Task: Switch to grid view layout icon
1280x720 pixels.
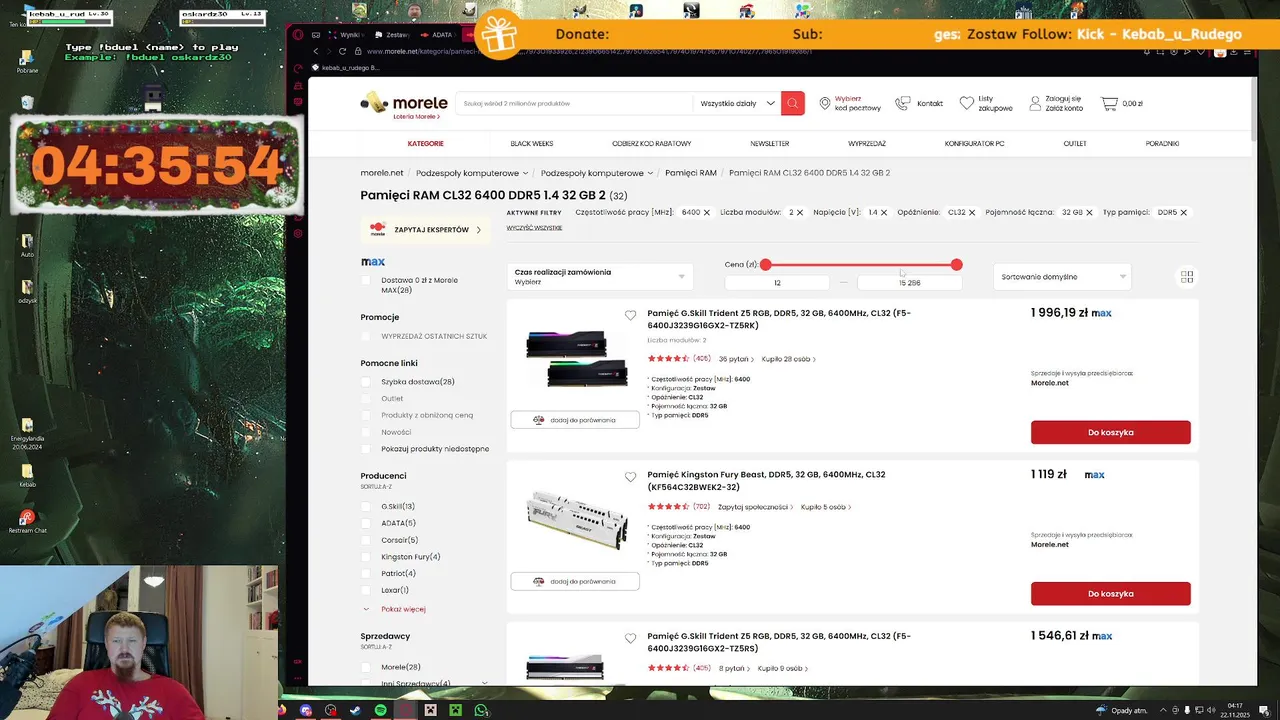Action: pos(1187,276)
